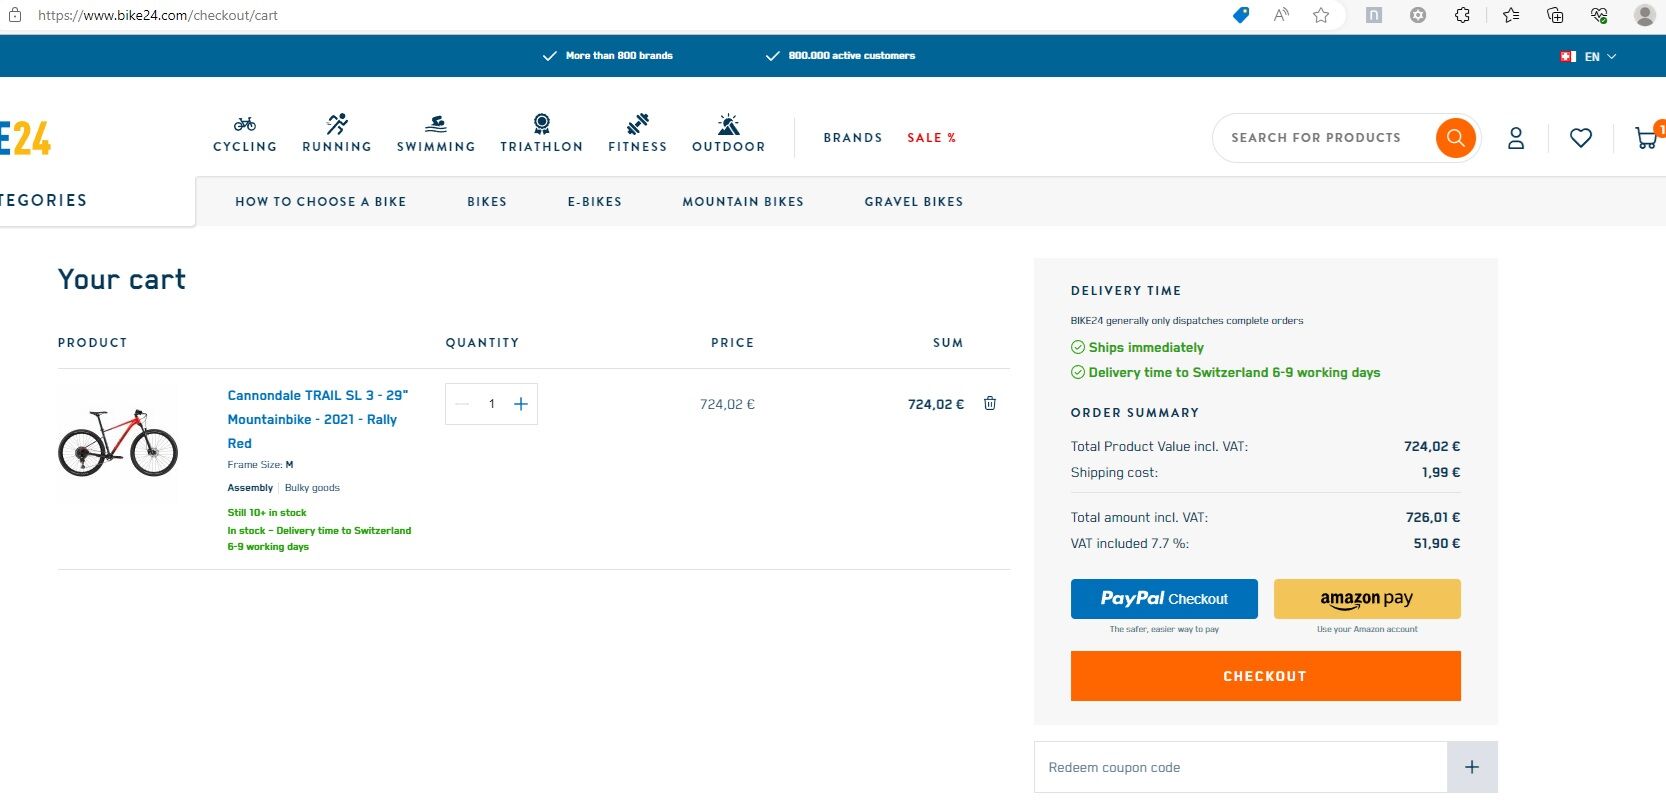Image resolution: width=1666 pixels, height=810 pixels.
Task: Open the browser favorites list icon
Action: (1511, 15)
